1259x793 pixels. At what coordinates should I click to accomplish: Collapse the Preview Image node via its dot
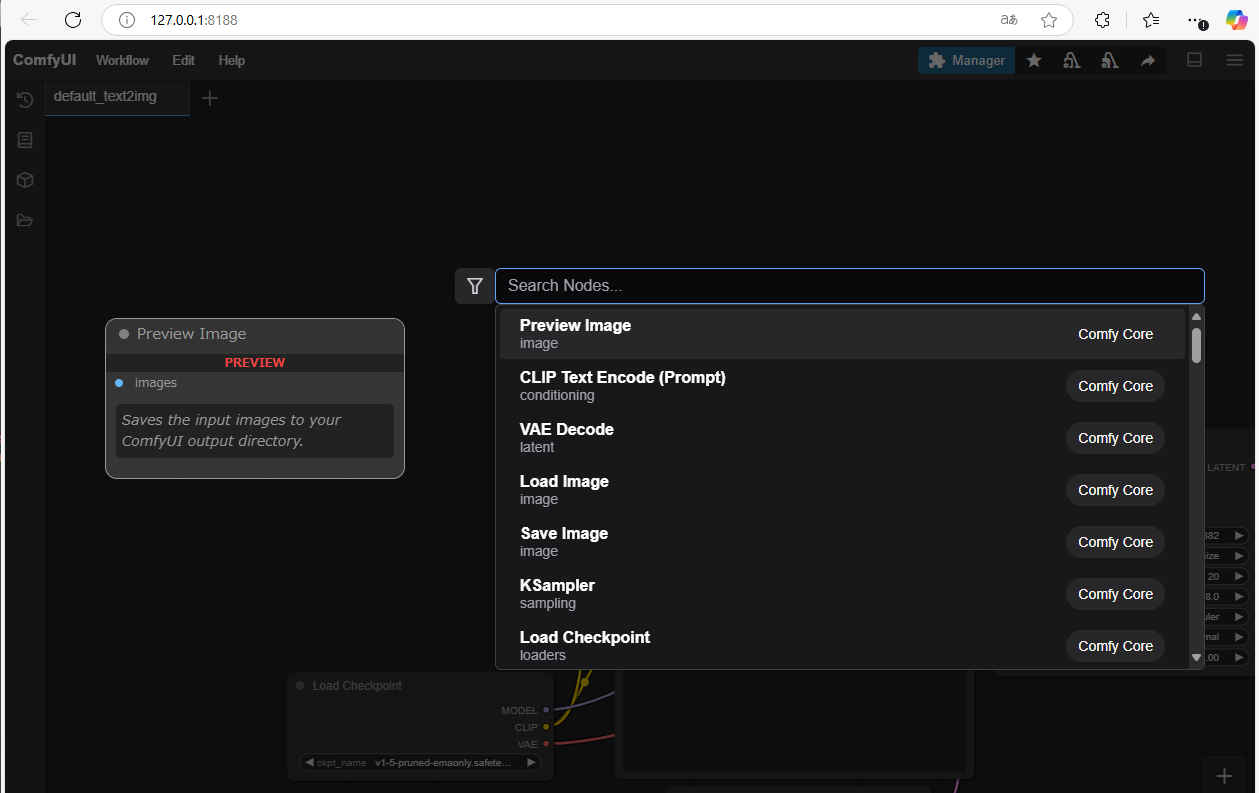(x=124, y=335)
